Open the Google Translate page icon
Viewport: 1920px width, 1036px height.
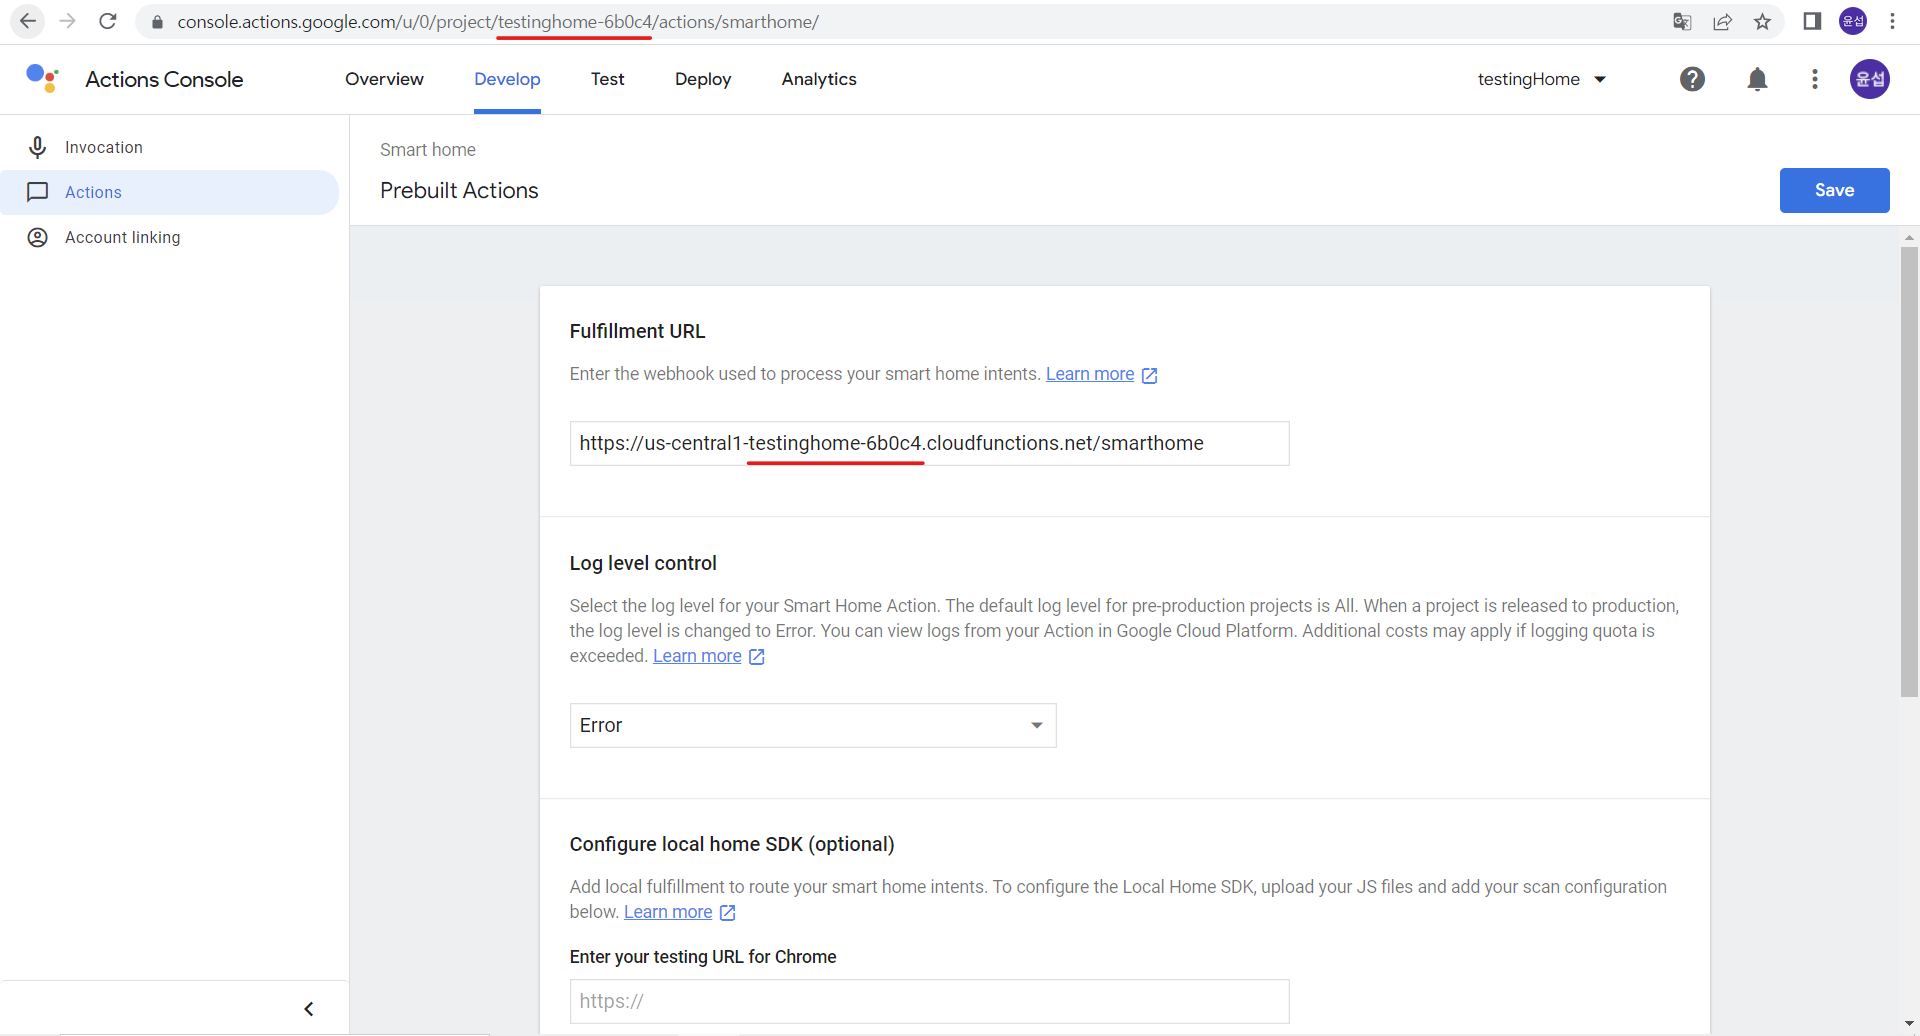pos(1682,22)
